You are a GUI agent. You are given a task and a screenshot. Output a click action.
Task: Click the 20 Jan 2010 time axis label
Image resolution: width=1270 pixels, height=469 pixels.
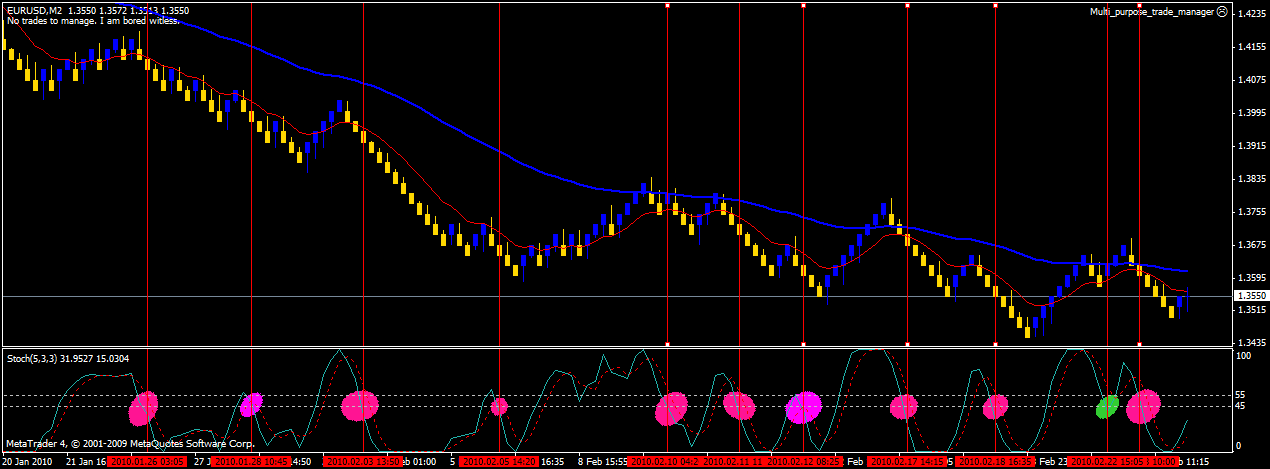coord(29,462)
